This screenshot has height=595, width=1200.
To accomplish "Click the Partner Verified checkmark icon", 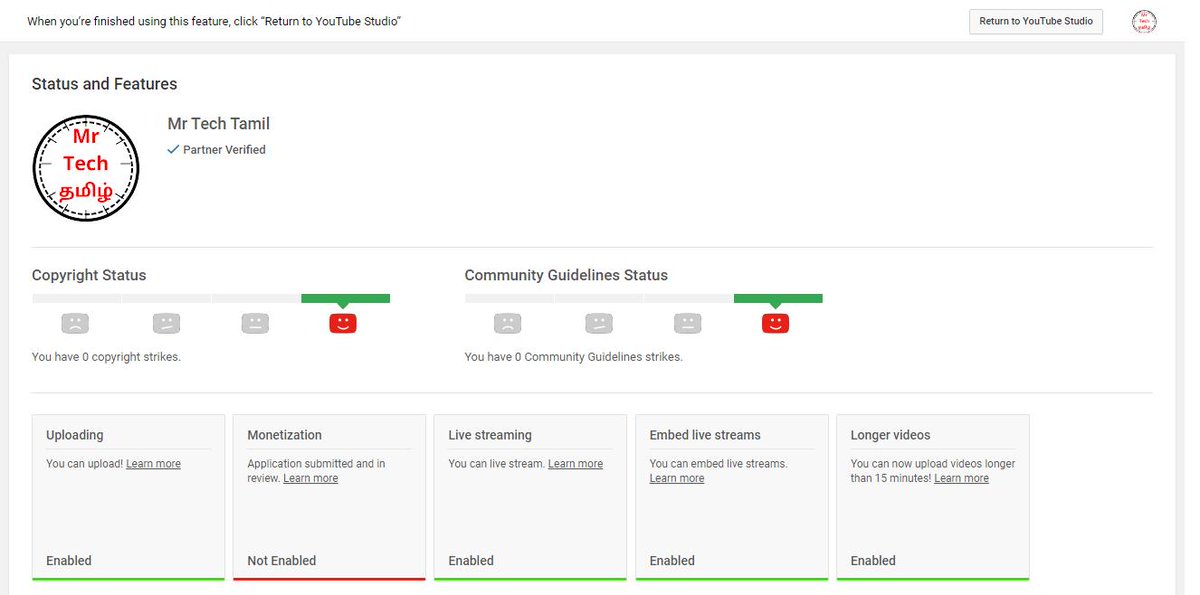I will click(x=173, y=149).
